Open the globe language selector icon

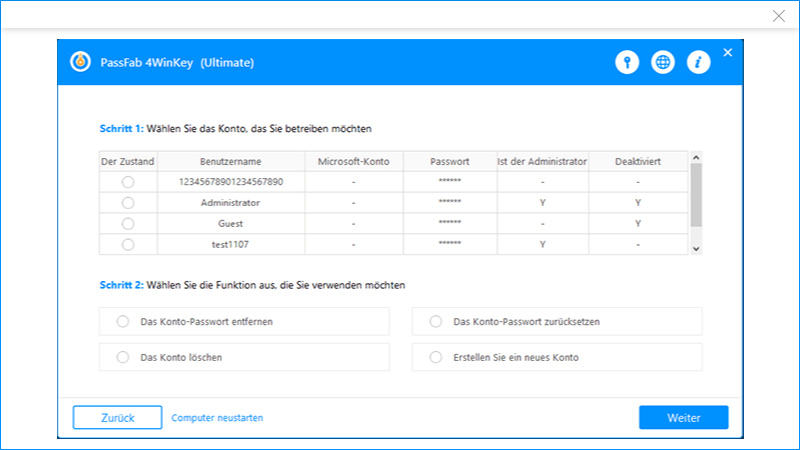point(662,62)
